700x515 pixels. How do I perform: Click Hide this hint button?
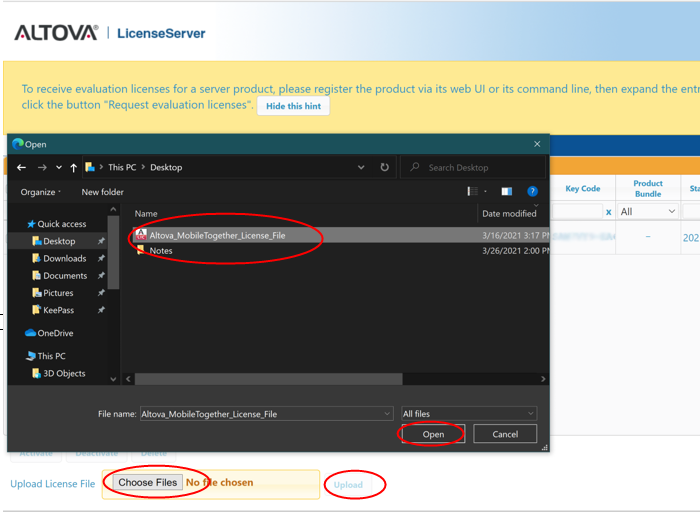pyautogui.click(x=293, y=106)
